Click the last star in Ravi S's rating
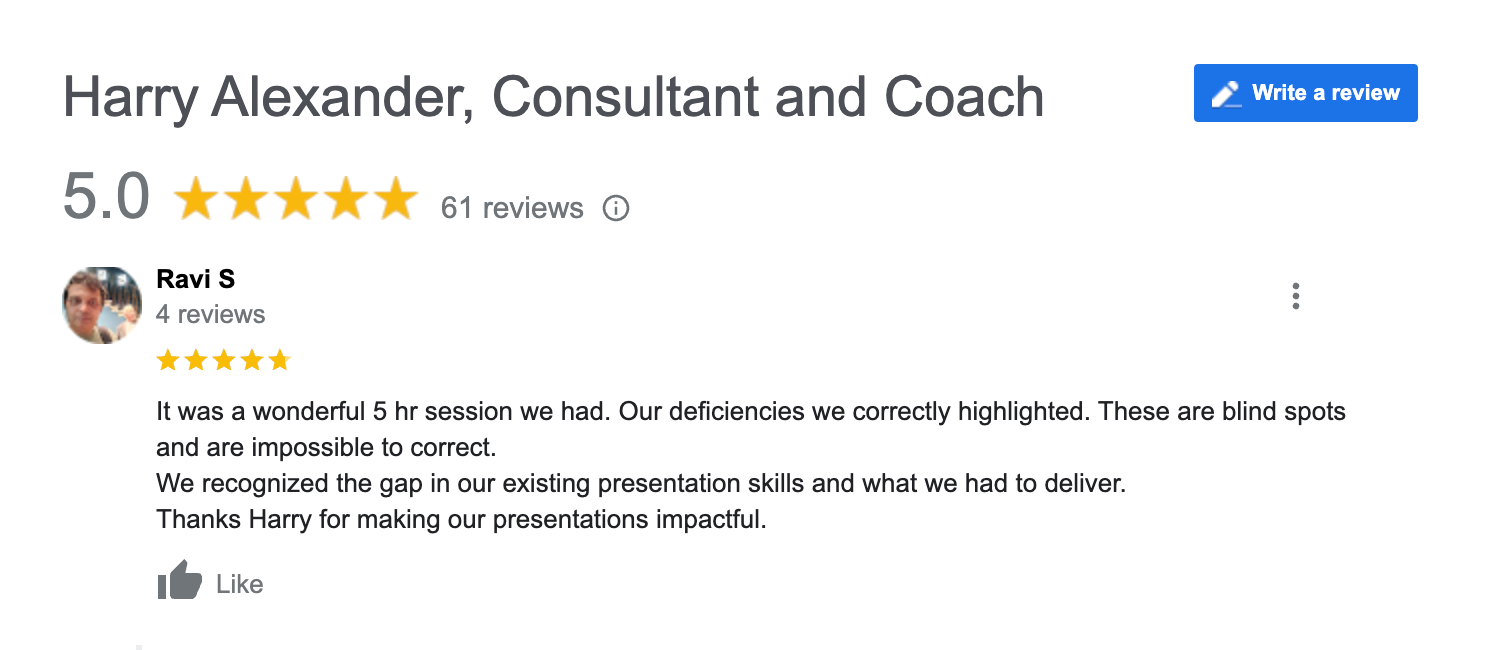 point(279,360)
